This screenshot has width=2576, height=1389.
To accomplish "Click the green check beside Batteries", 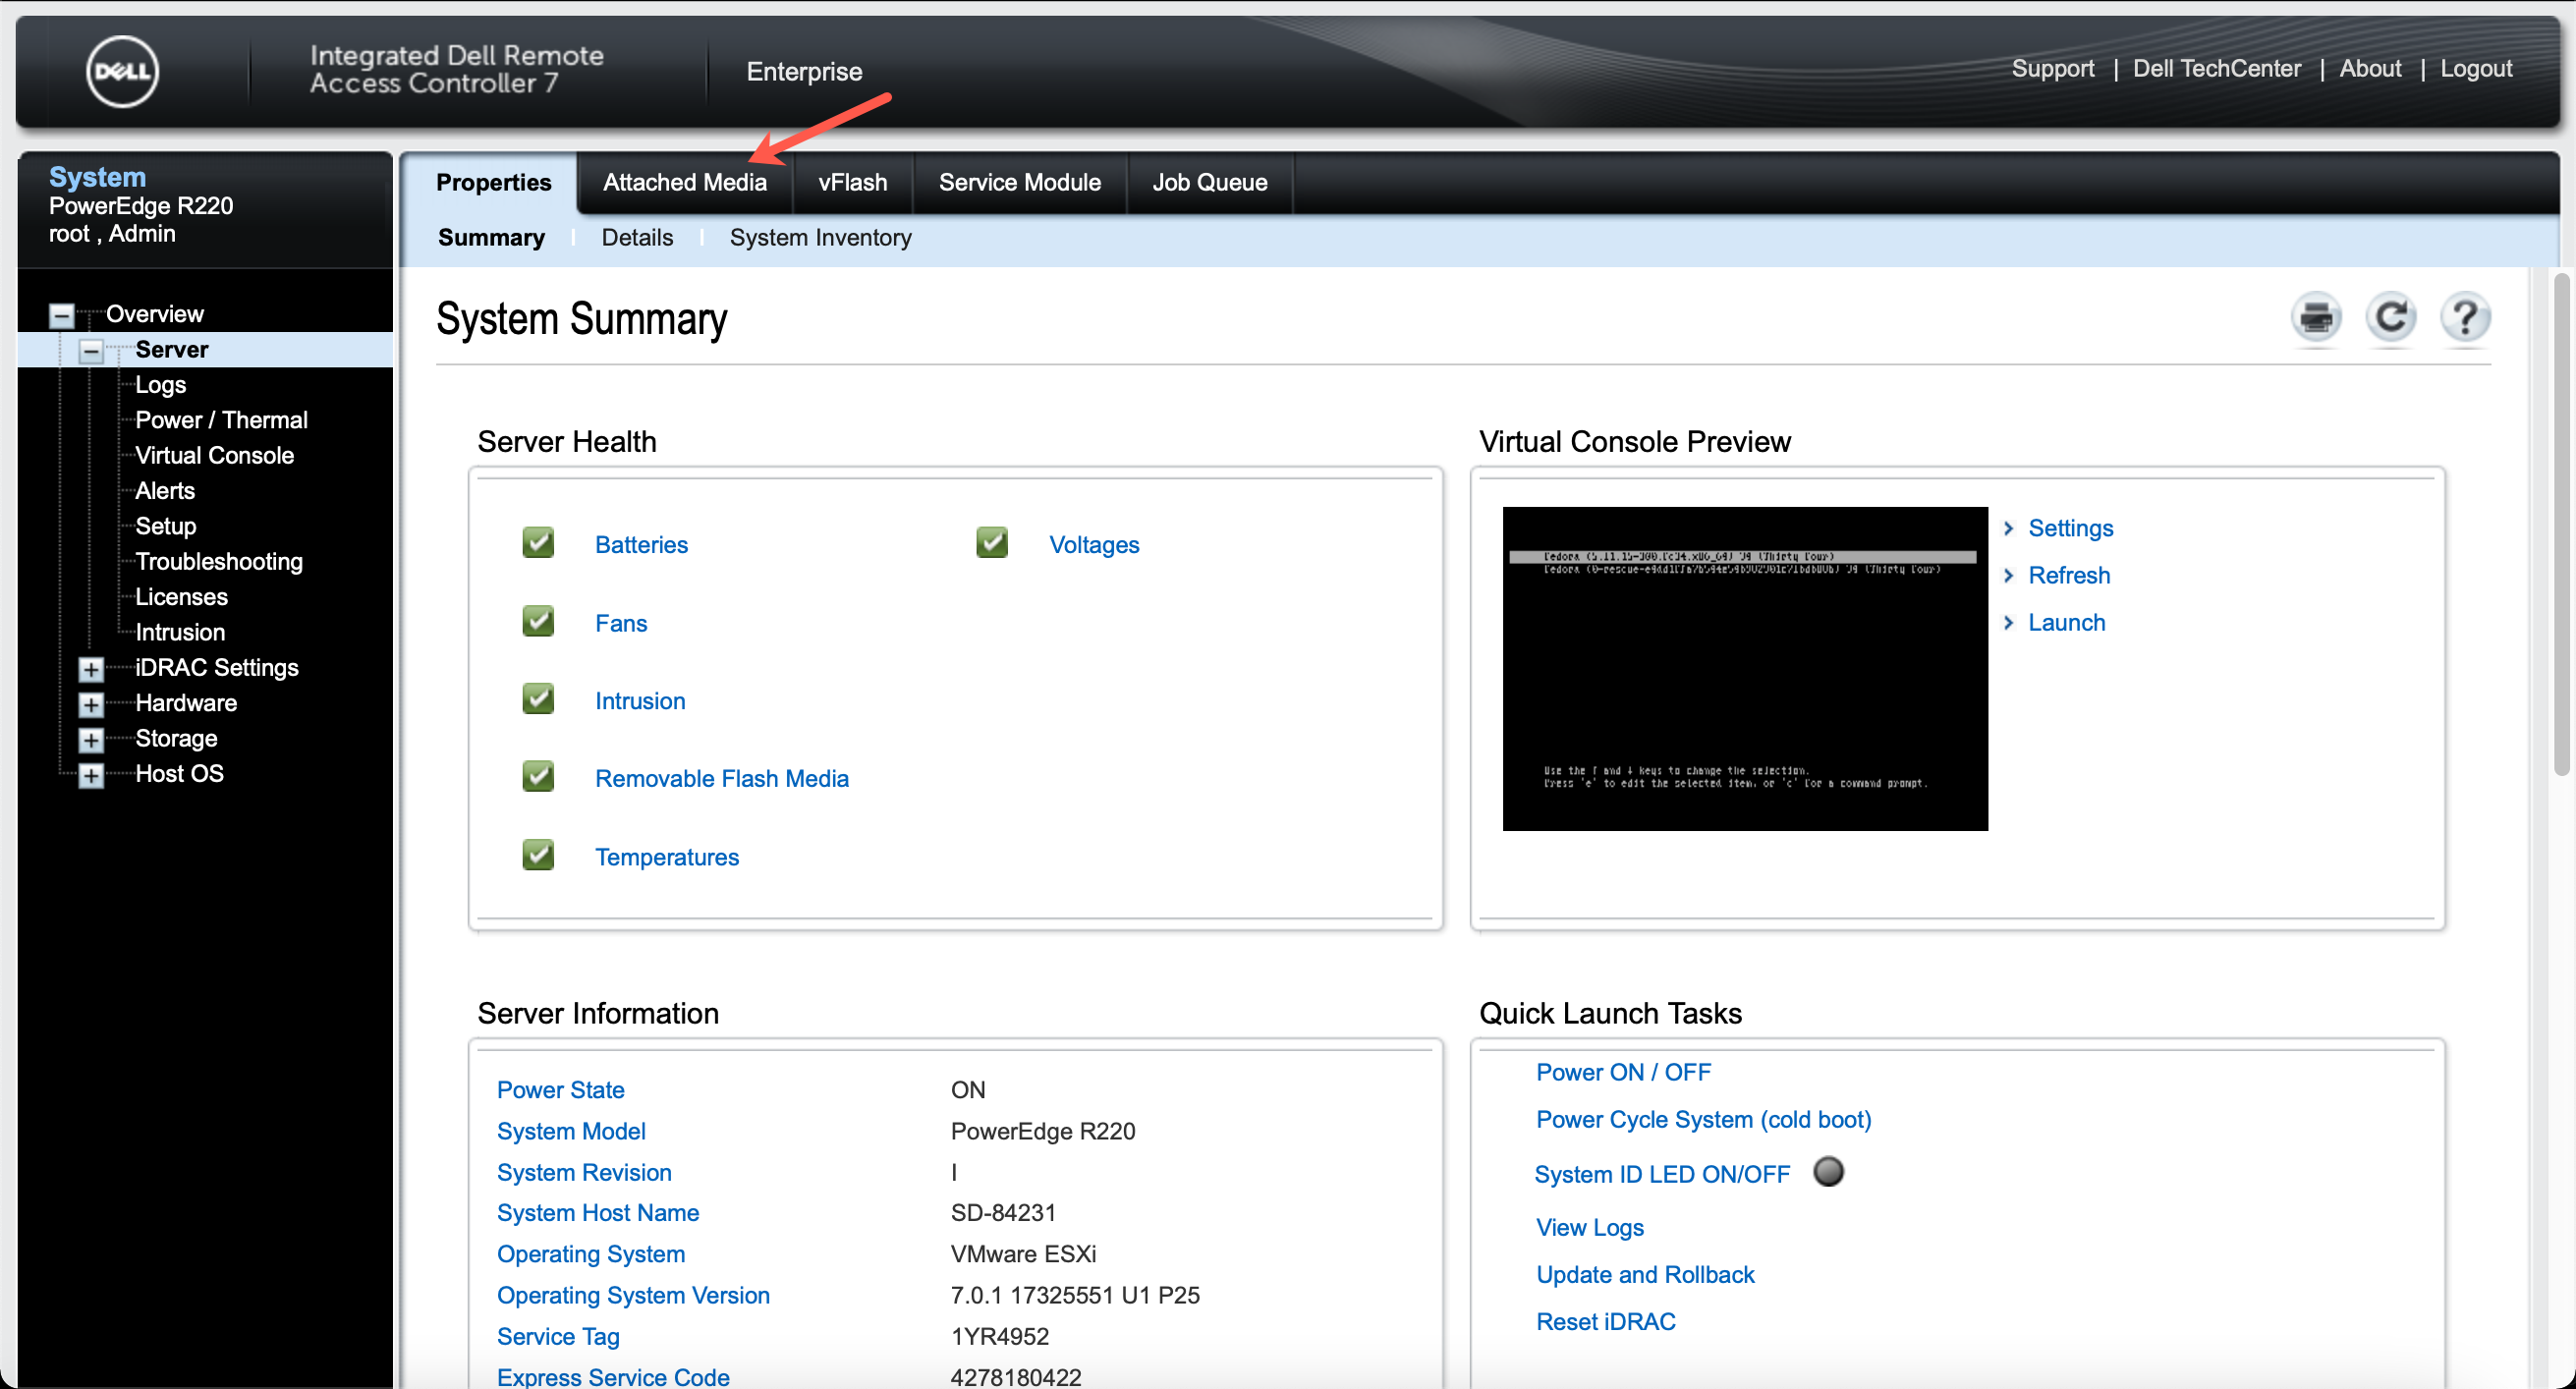I will click(538, 543).
